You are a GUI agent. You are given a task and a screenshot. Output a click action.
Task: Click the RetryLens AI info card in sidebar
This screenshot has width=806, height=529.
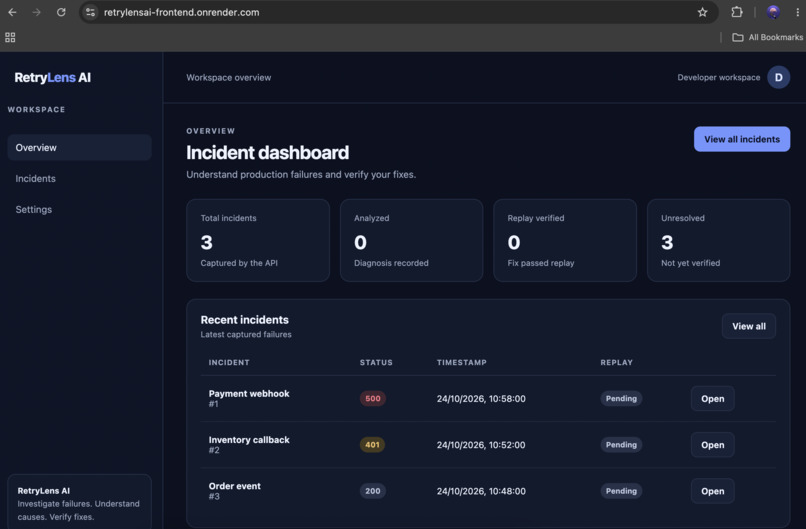[79, 502]
